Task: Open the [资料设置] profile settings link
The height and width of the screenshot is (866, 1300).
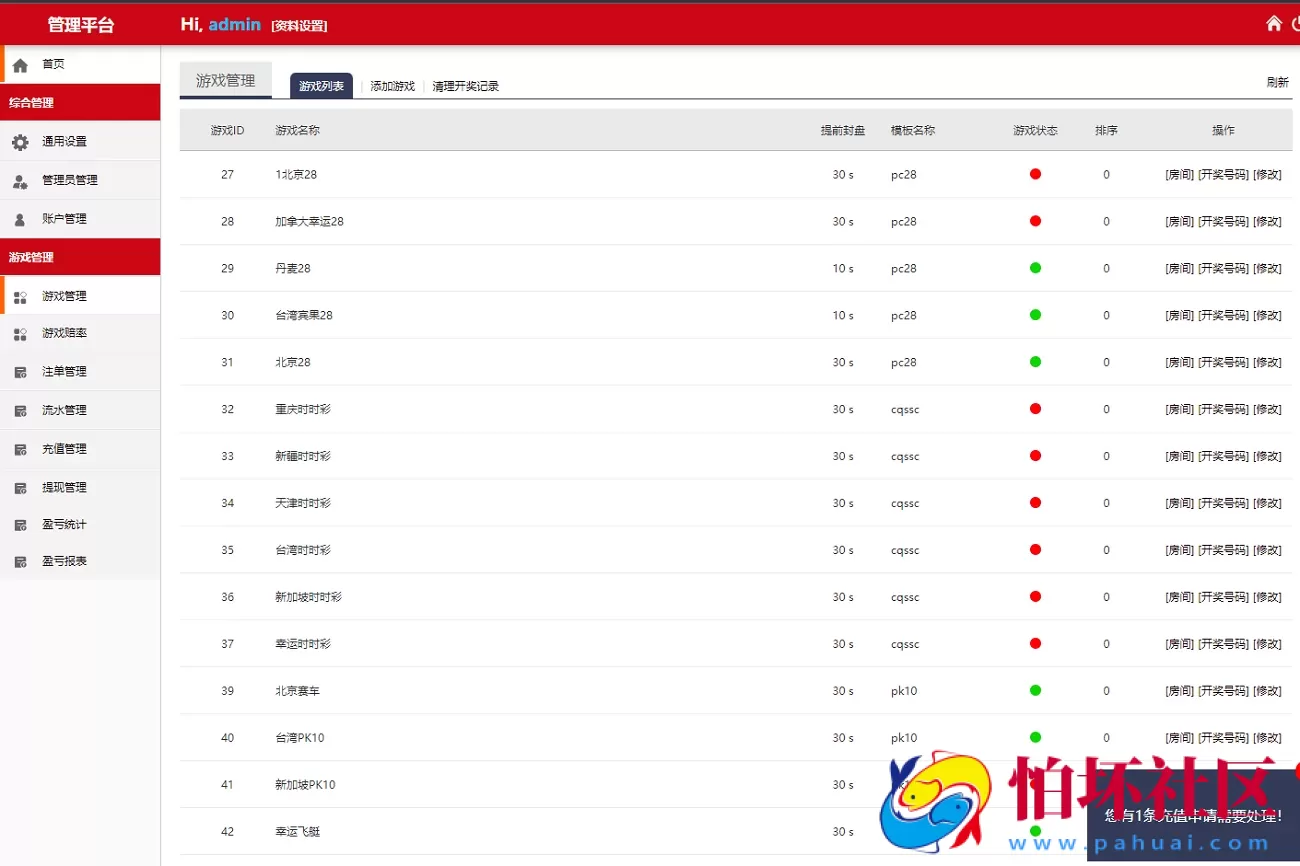Action: click(x=299, y=26)
